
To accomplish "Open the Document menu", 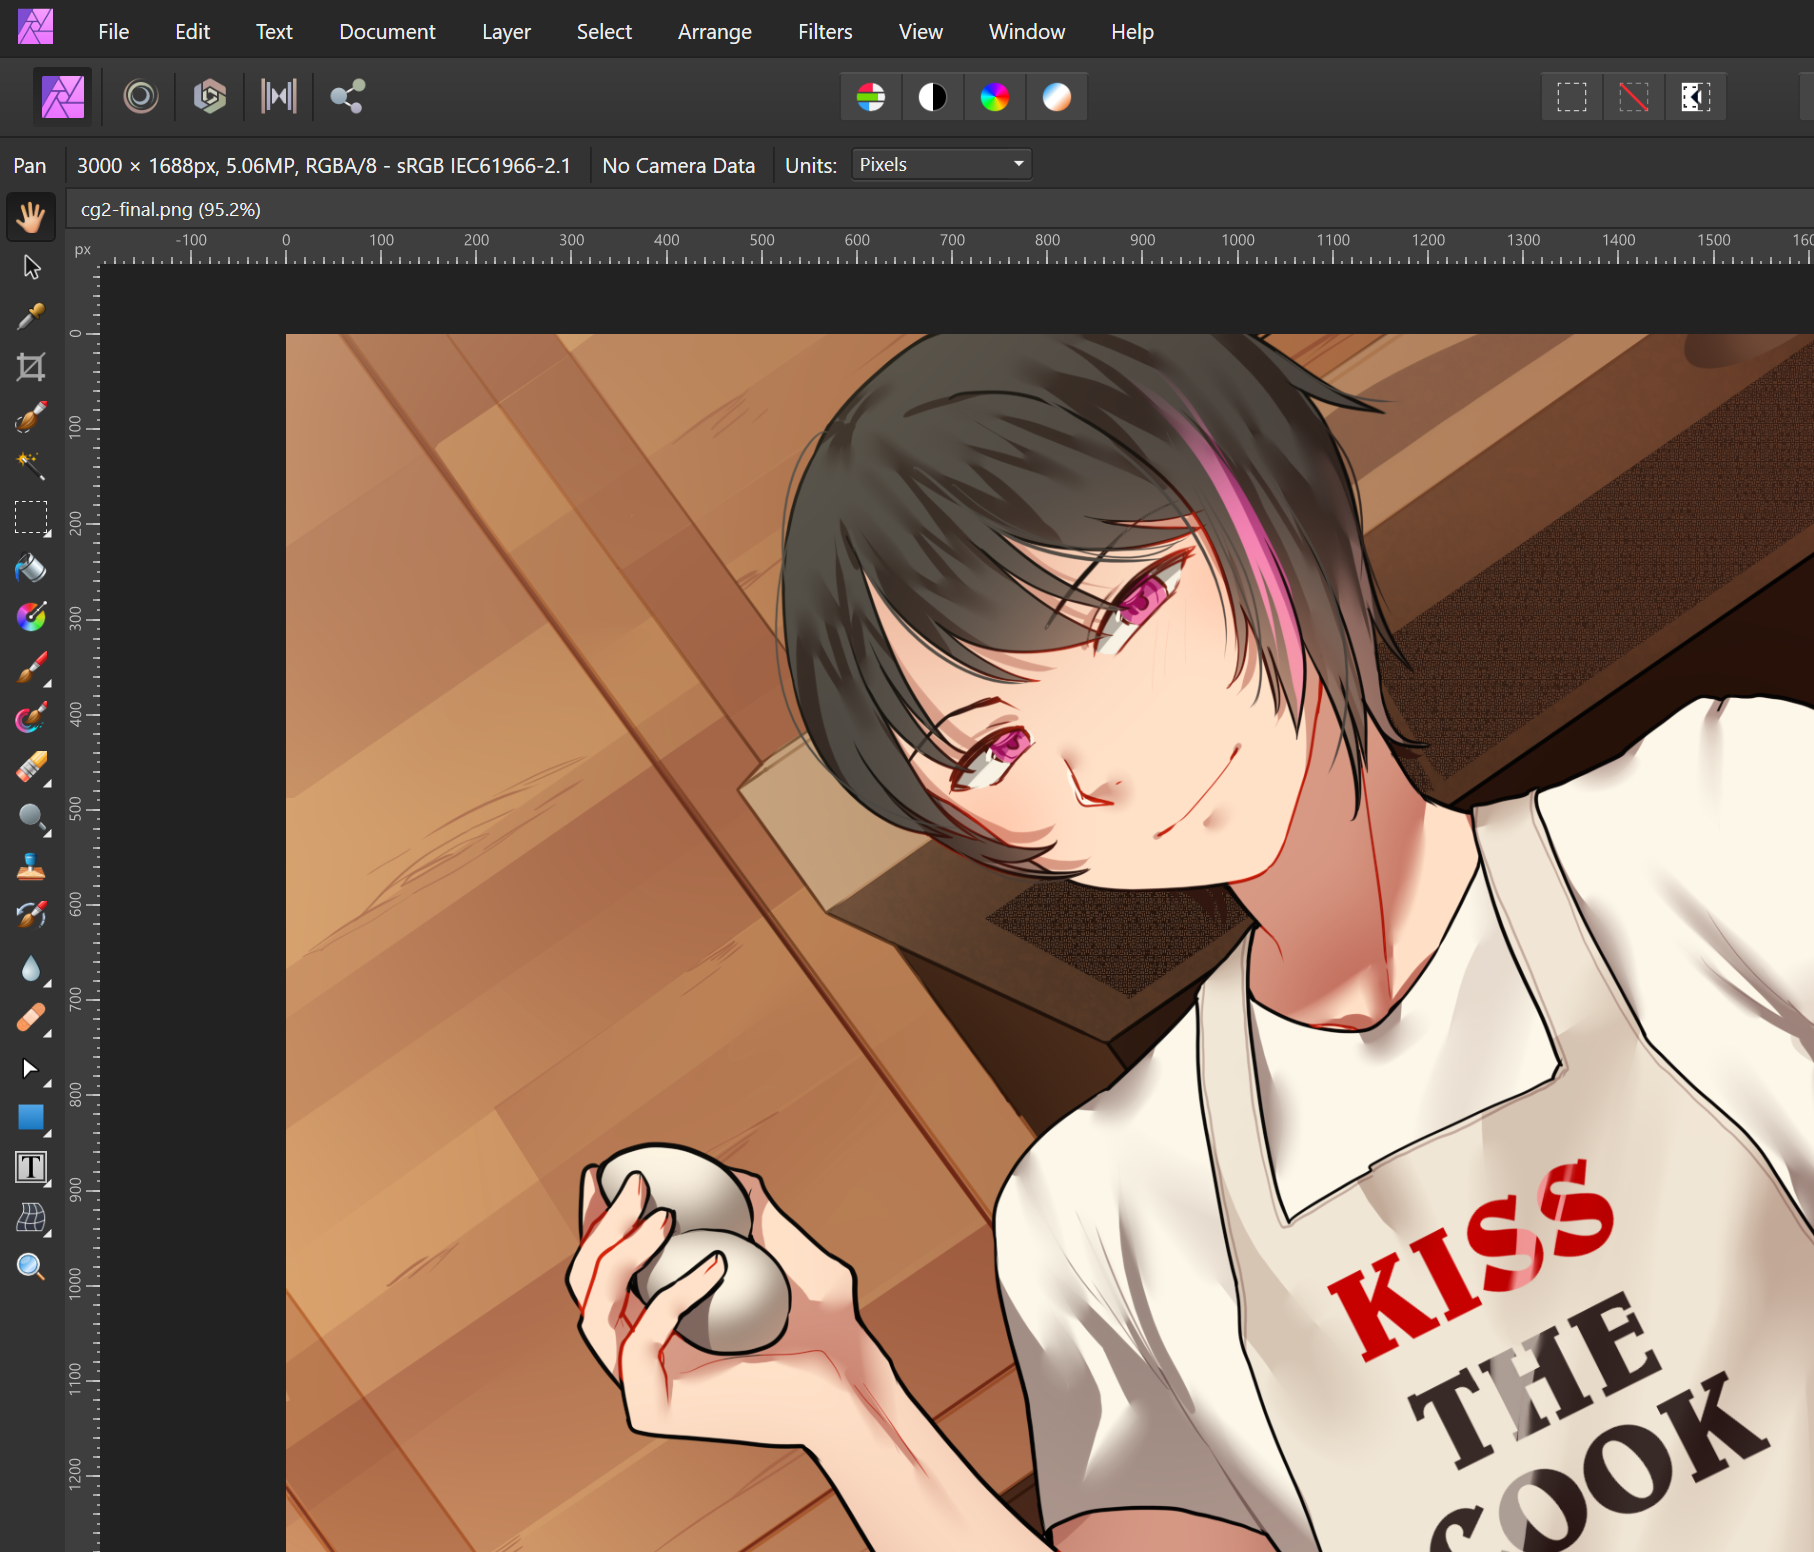I will (x=387, y=31).
